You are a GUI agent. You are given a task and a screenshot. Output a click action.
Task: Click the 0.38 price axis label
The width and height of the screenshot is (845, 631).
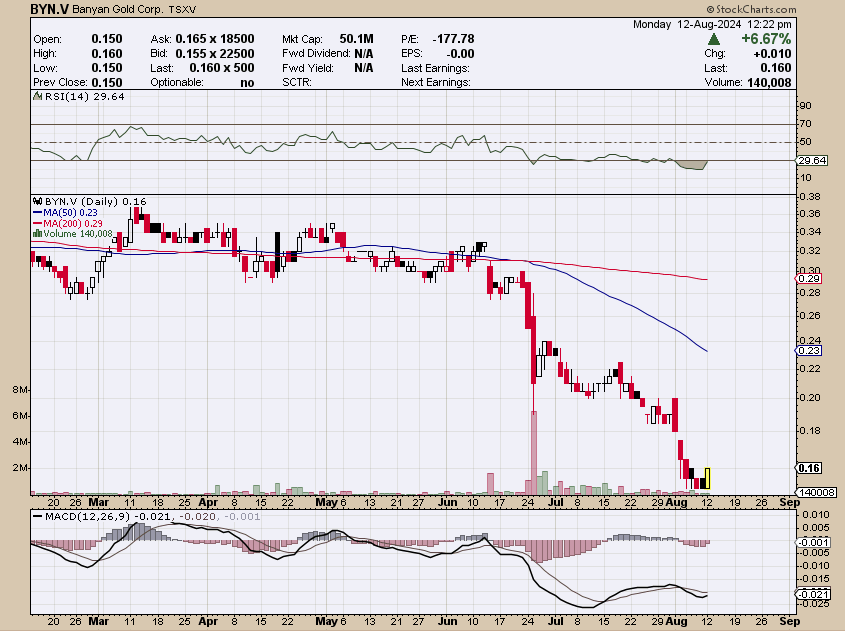point(809,197)
